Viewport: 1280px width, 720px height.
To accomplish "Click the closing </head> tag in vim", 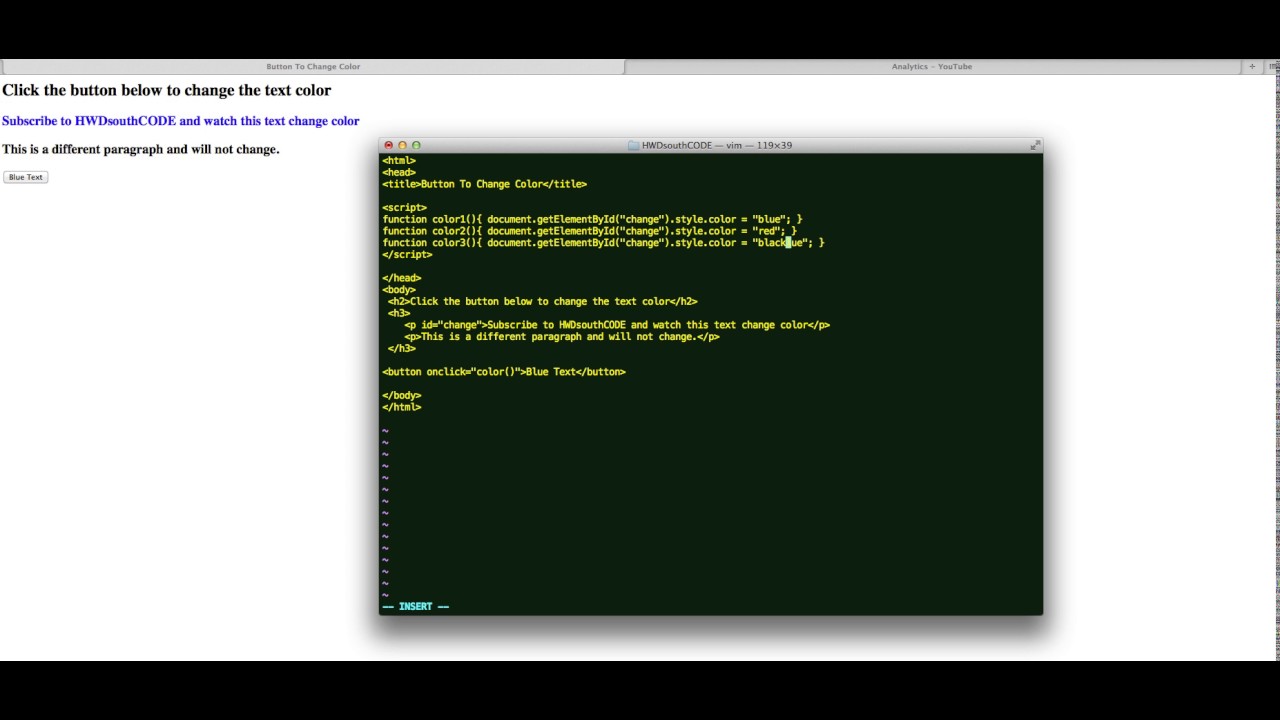I will pyautogui.click(x=402, y=278).
